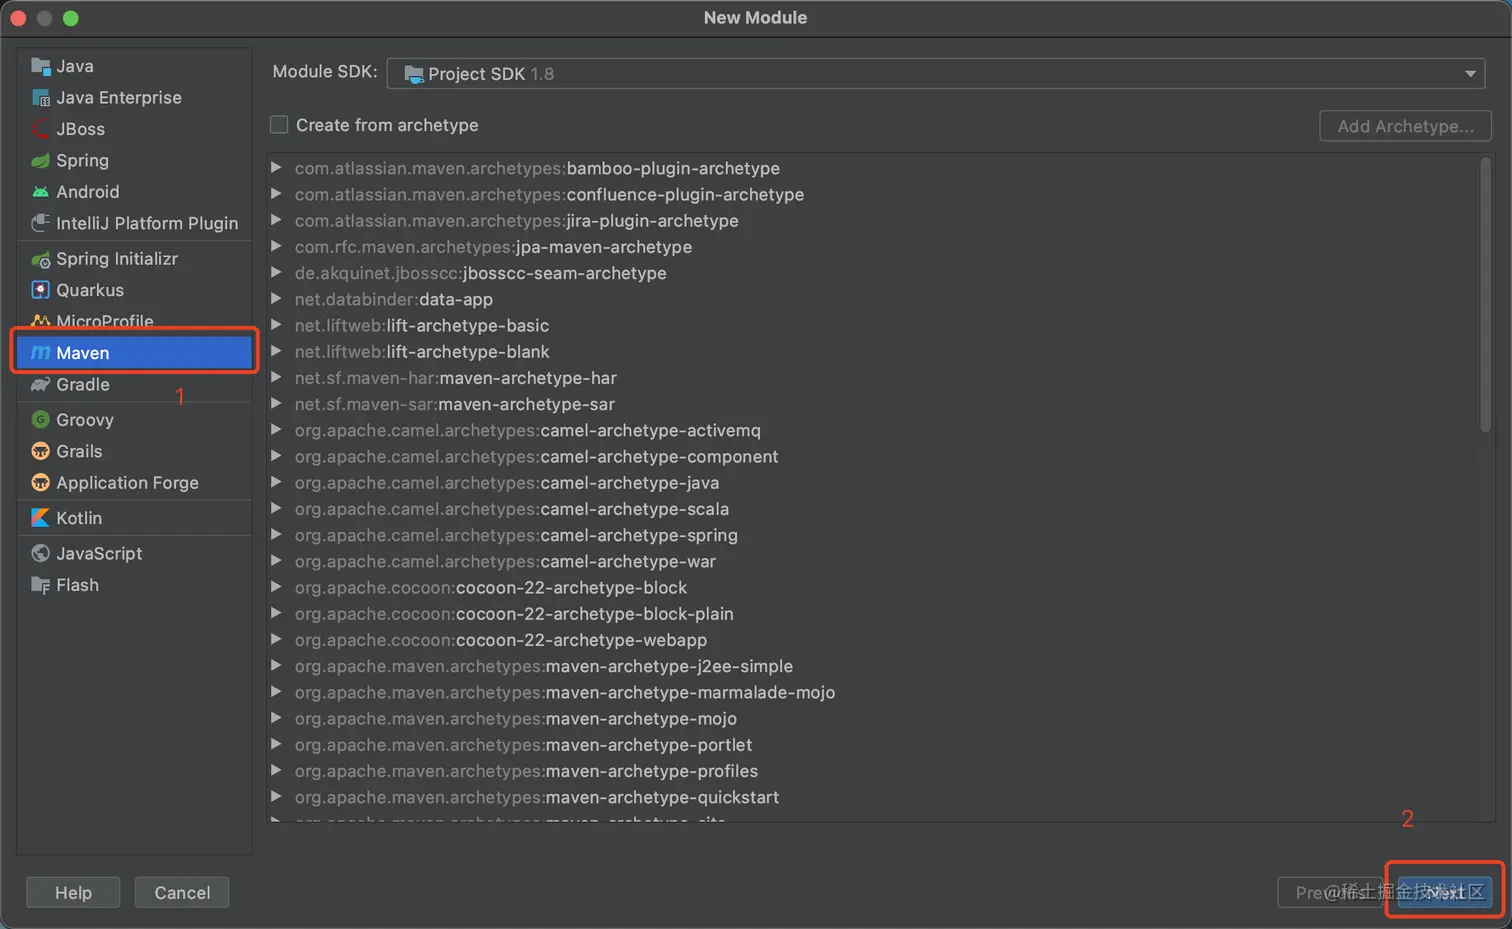Click the Kotlin logo icon
Image resolution: width=1512 pixels, height=929 pixels.
pos(40,518)
